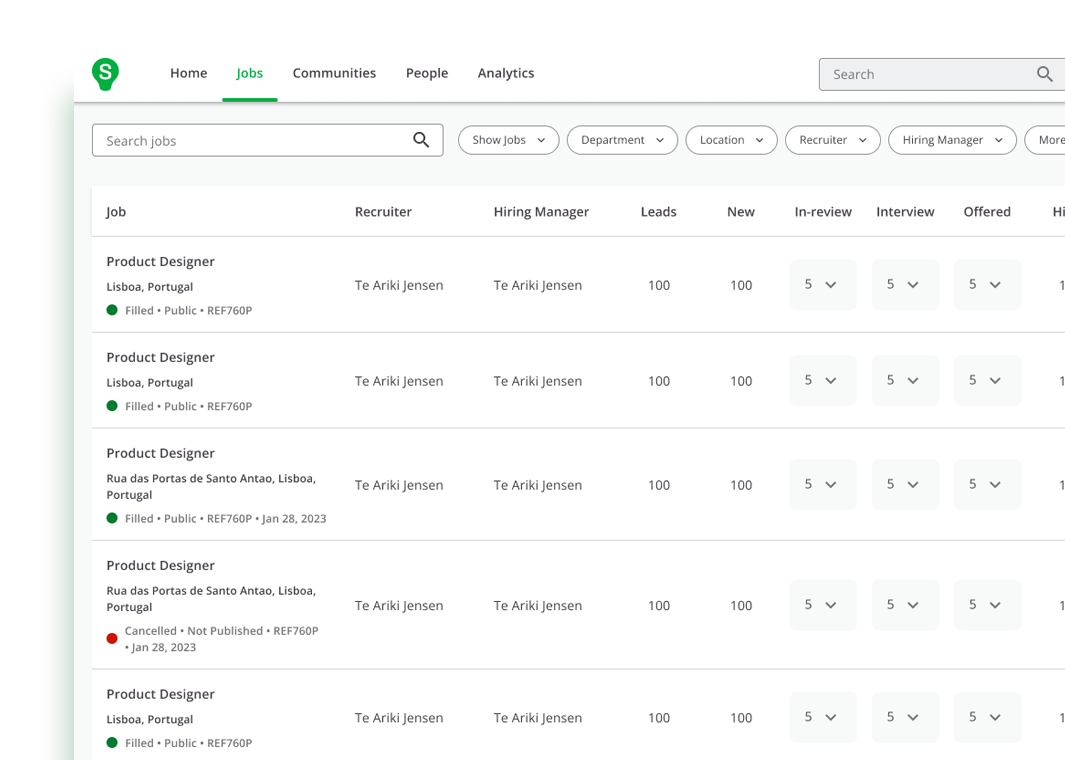Click the Leads column header
Image resolution: width=1065 pixels, height=760 pixels.
point(658,212)
